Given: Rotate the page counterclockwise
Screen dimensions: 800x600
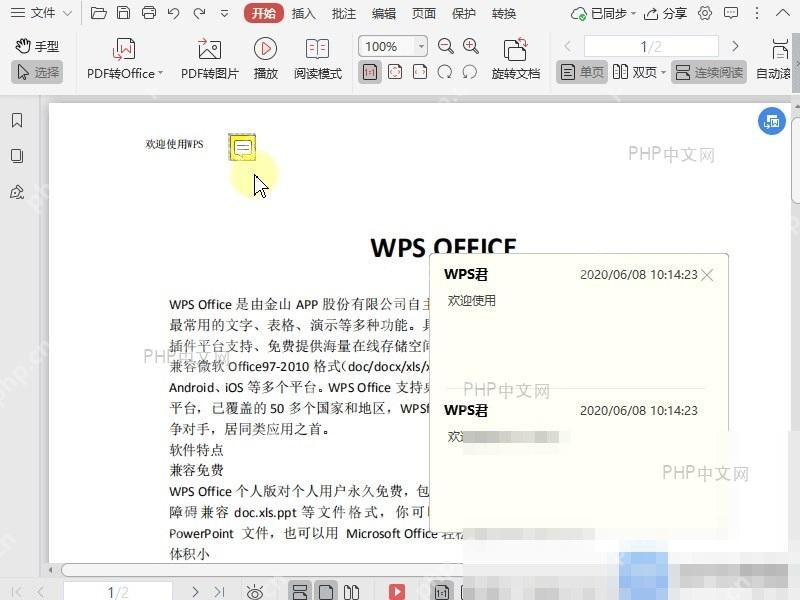Looking at the screenshot, I should pyautogui.click(x=469, y=72).
